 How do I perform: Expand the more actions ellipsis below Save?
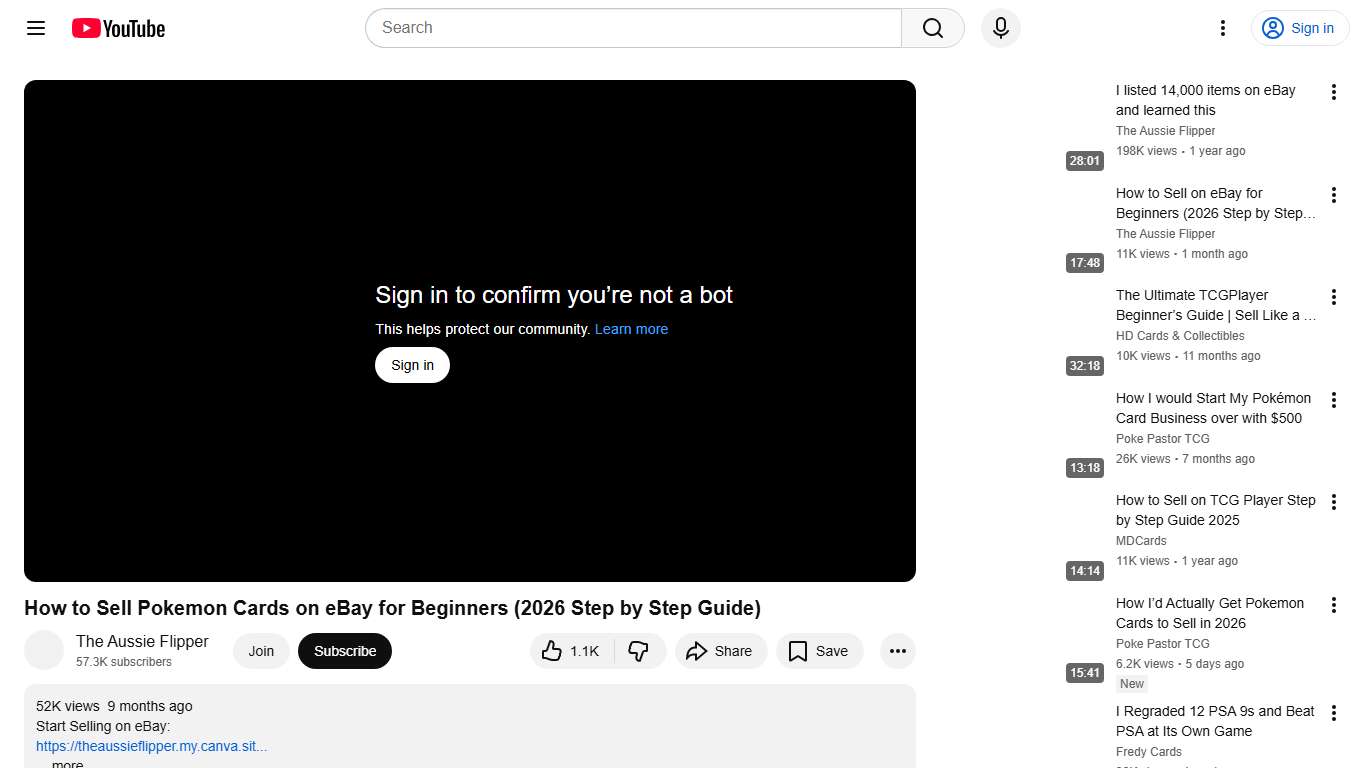(897, 650)
